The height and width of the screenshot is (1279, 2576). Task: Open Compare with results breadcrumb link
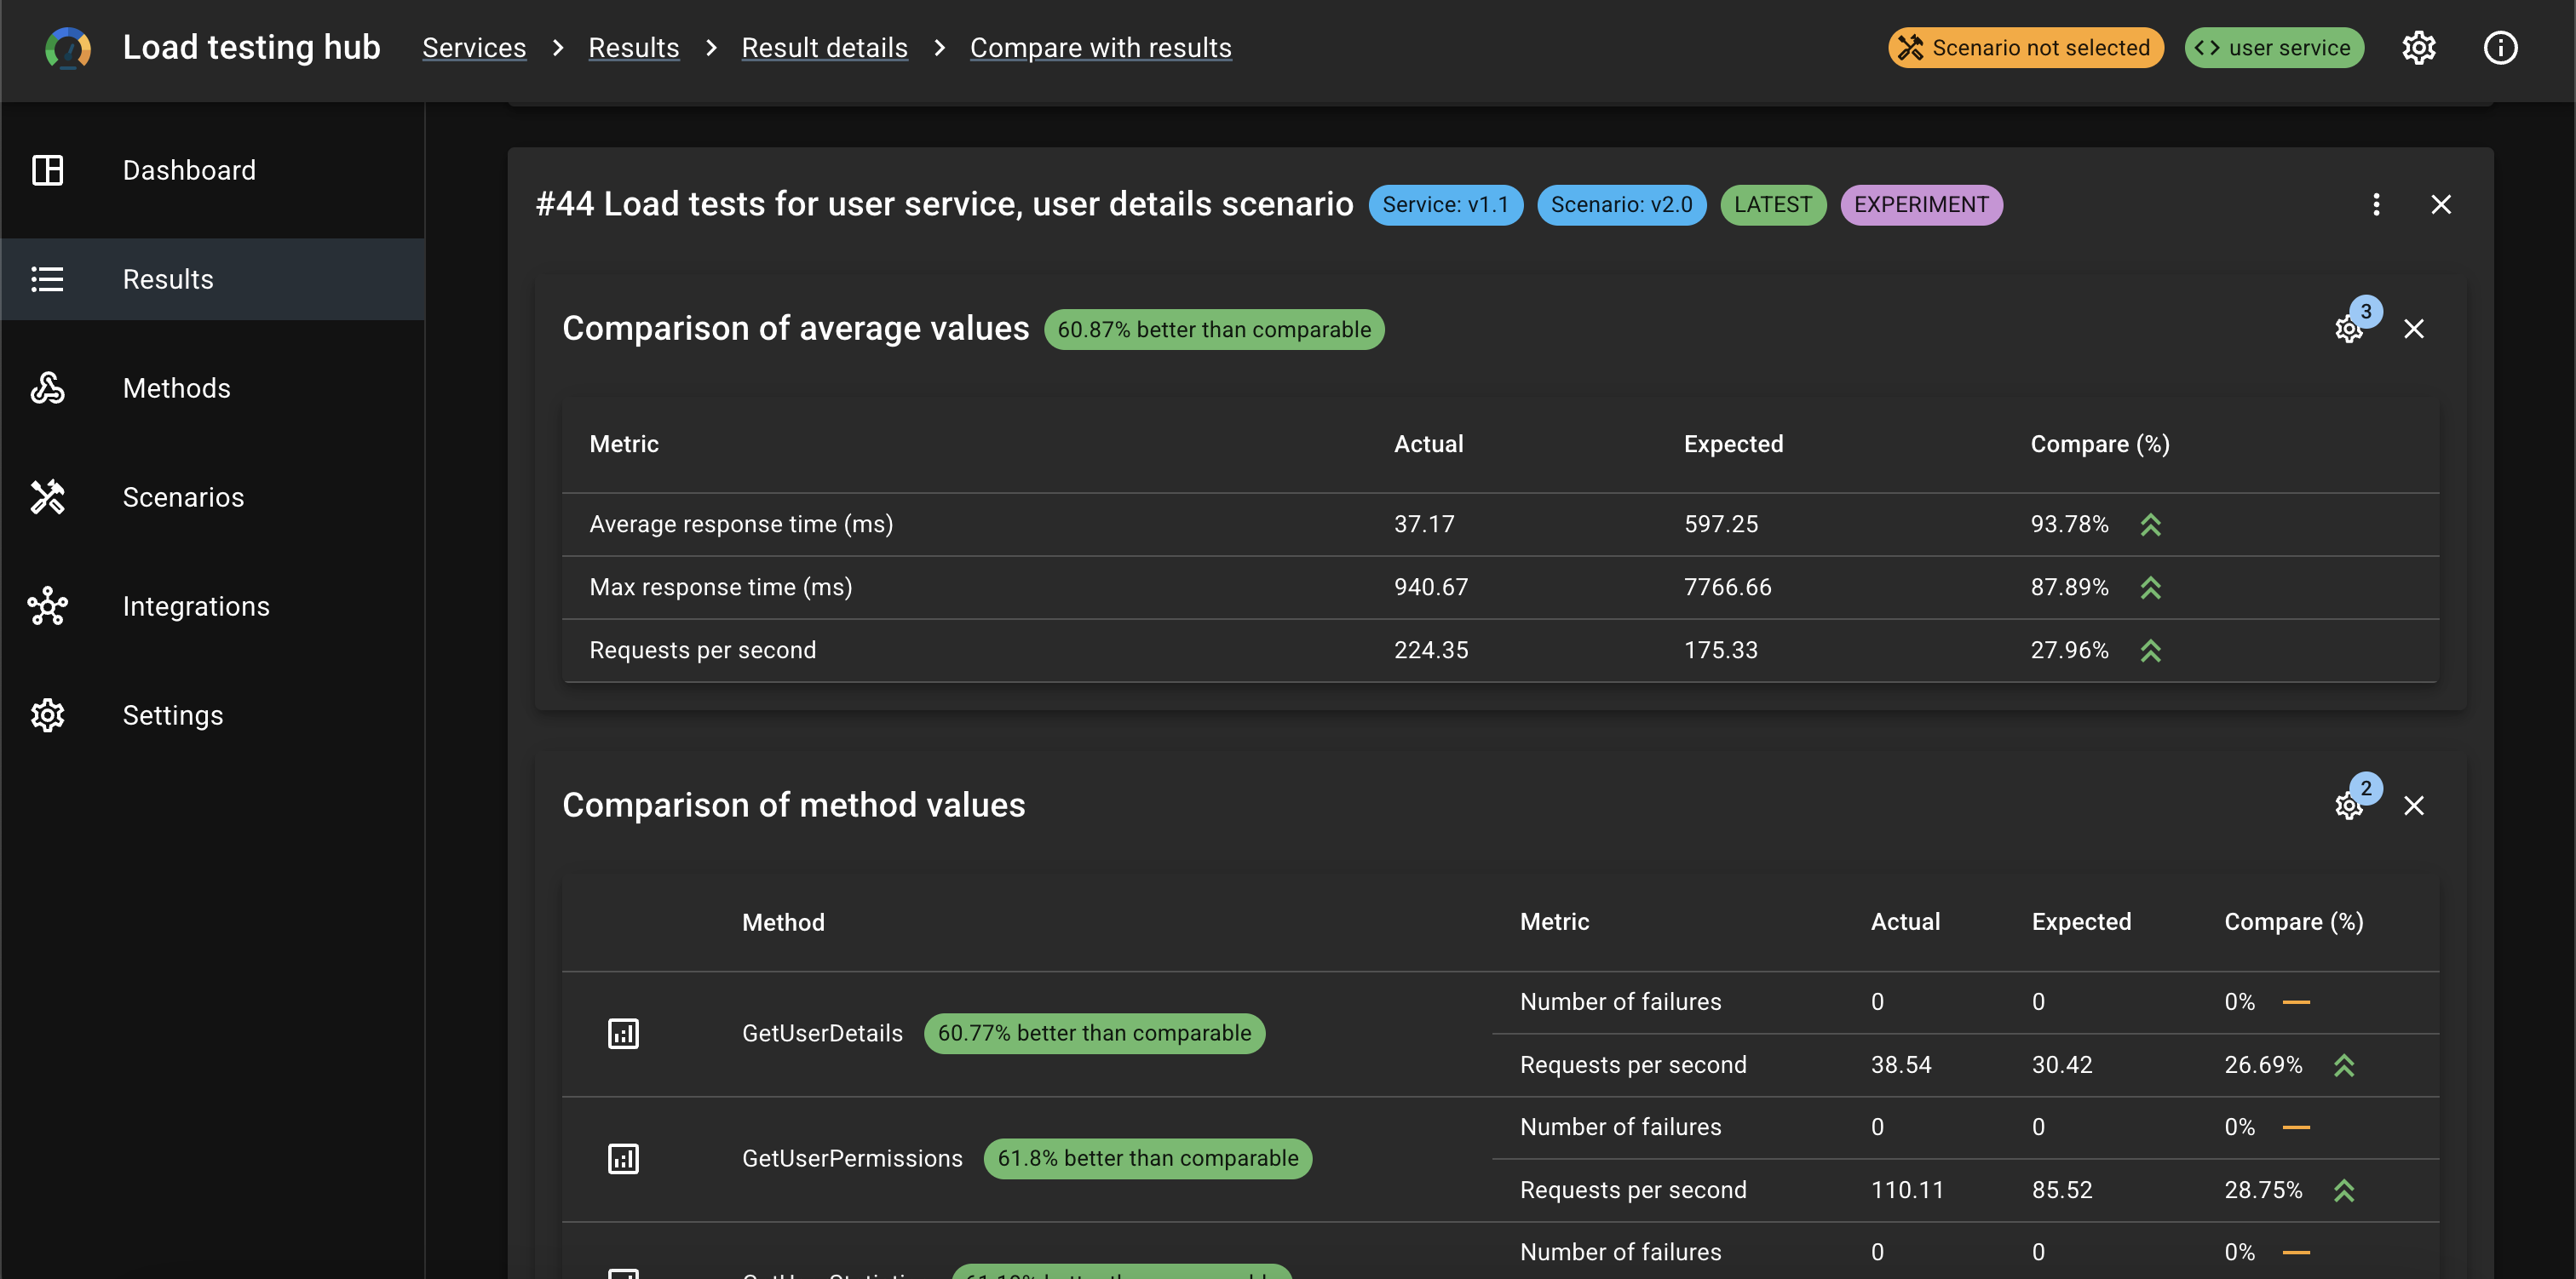pyautogui.click(x=1101, y=48)
